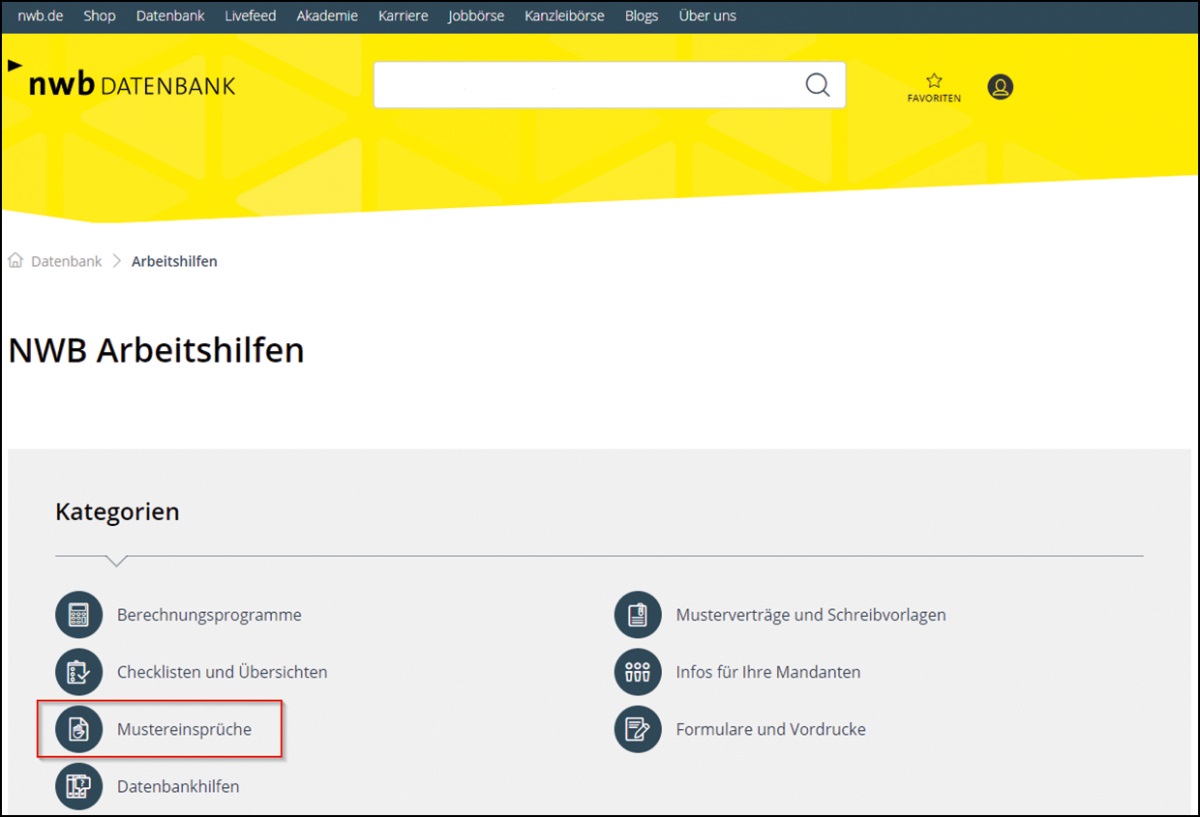Open the user profile account icon
The width and height of the screenshot is (1200, 817).
pyautogui.click(x=1000, y=87)
